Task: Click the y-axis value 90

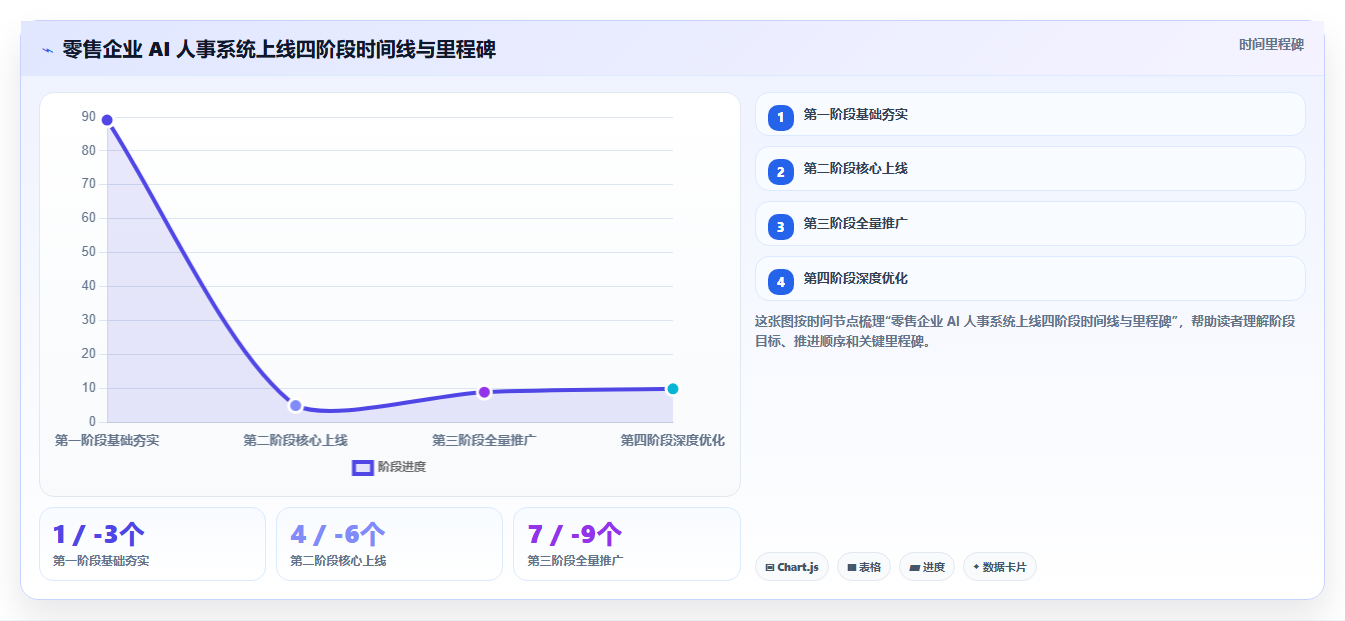Action: click(x=89, y=117)
